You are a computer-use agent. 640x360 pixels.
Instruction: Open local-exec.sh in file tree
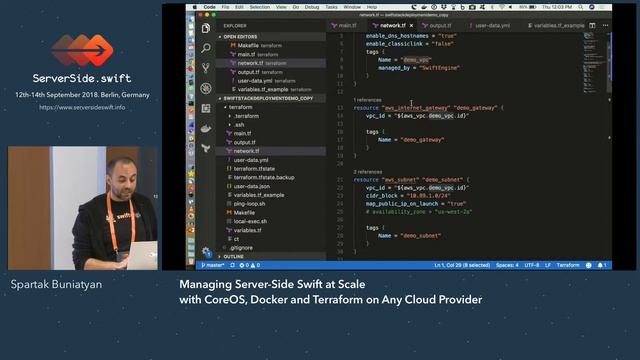point(250,221)
